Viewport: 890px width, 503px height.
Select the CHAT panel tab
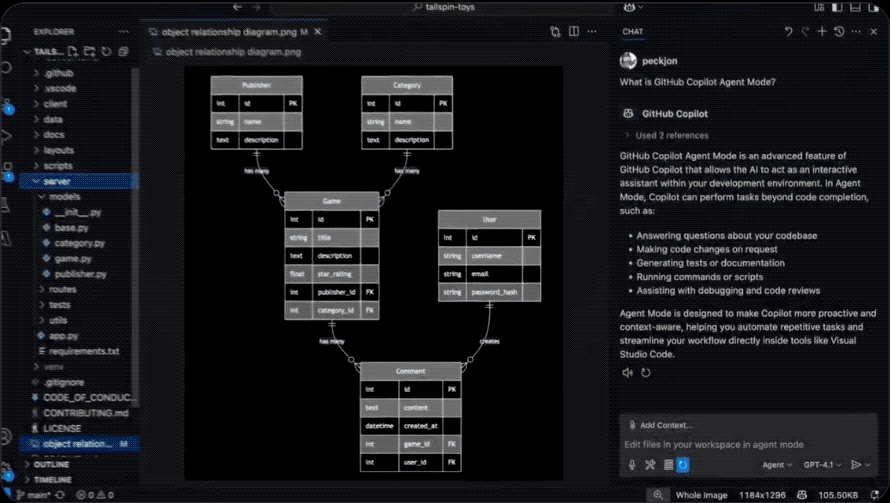coord(633,32)
